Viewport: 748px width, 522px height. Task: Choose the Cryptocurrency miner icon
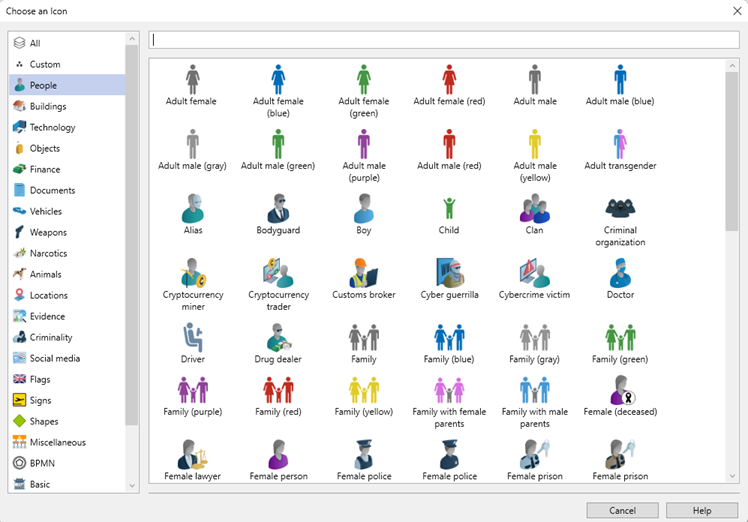(x=193, y=273)
